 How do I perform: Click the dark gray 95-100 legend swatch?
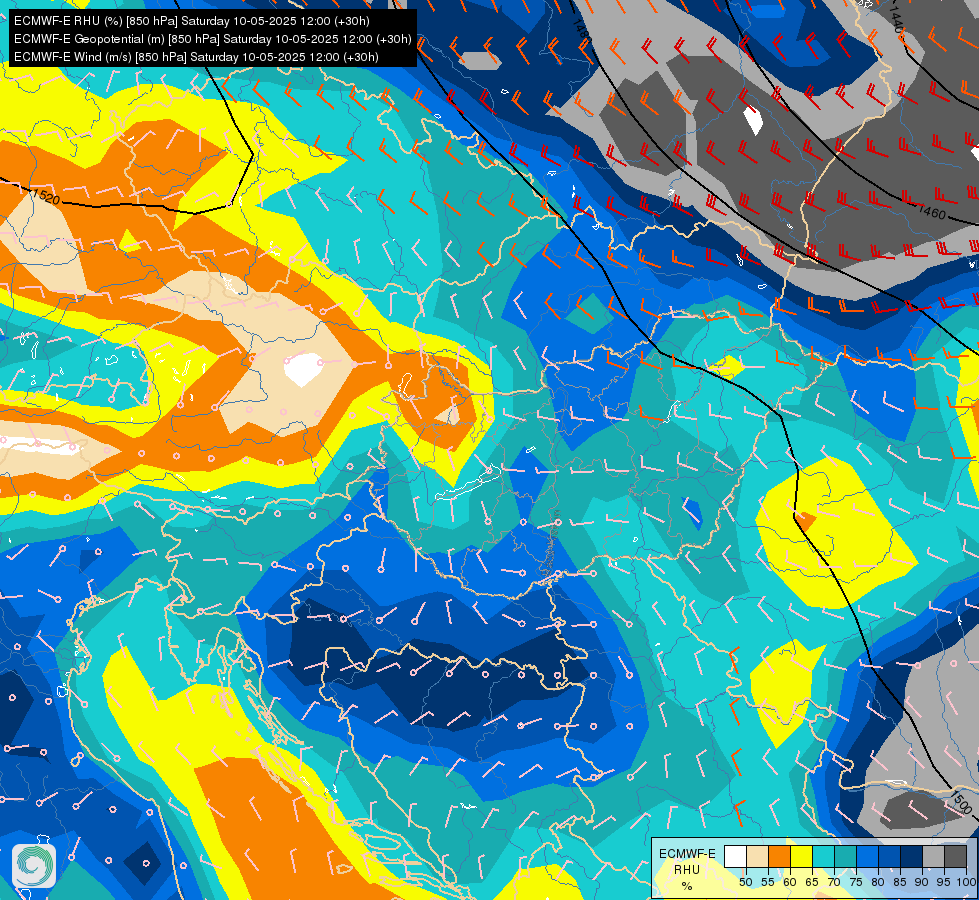click(955, 856)
